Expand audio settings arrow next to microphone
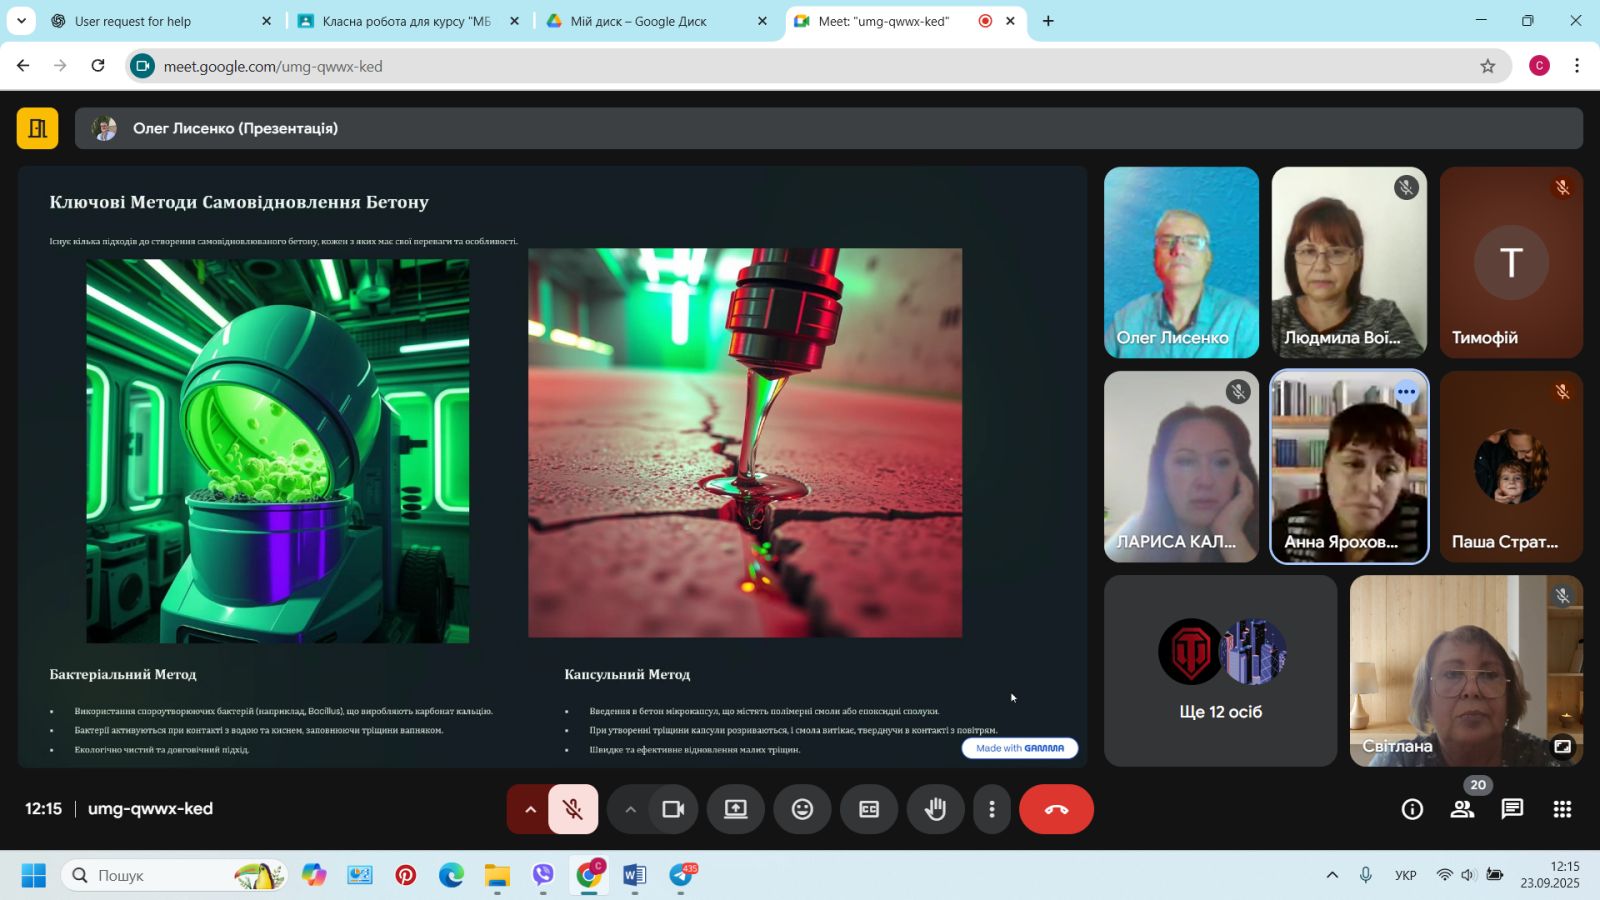This screenshot has width=1600, height=900. 530,809
